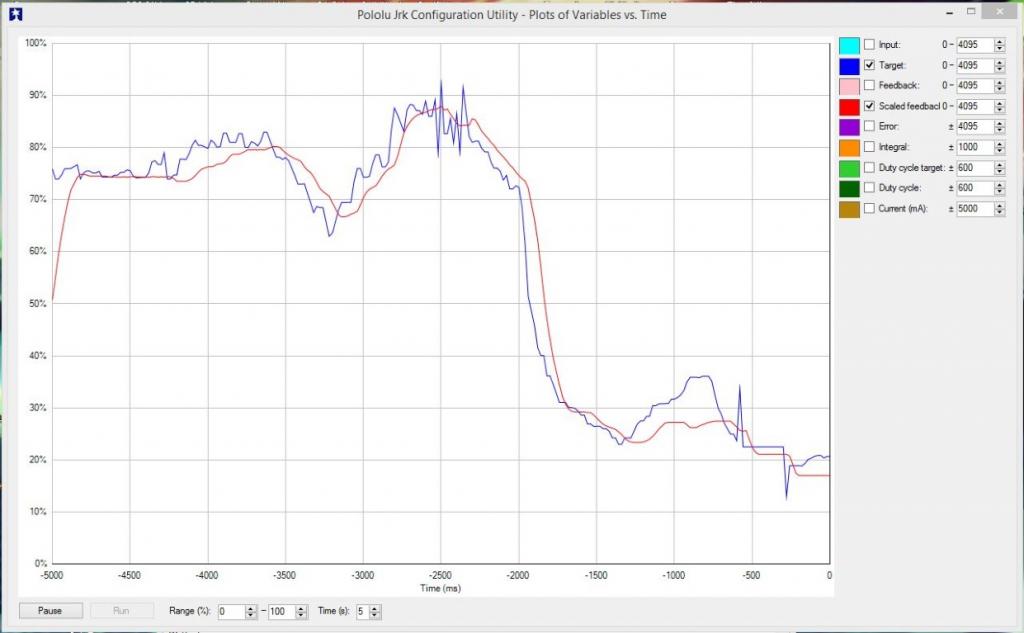This screenshot has width=1024, height=633.
Task: Click the cyan Input color swatch
Action: point(848,45)
